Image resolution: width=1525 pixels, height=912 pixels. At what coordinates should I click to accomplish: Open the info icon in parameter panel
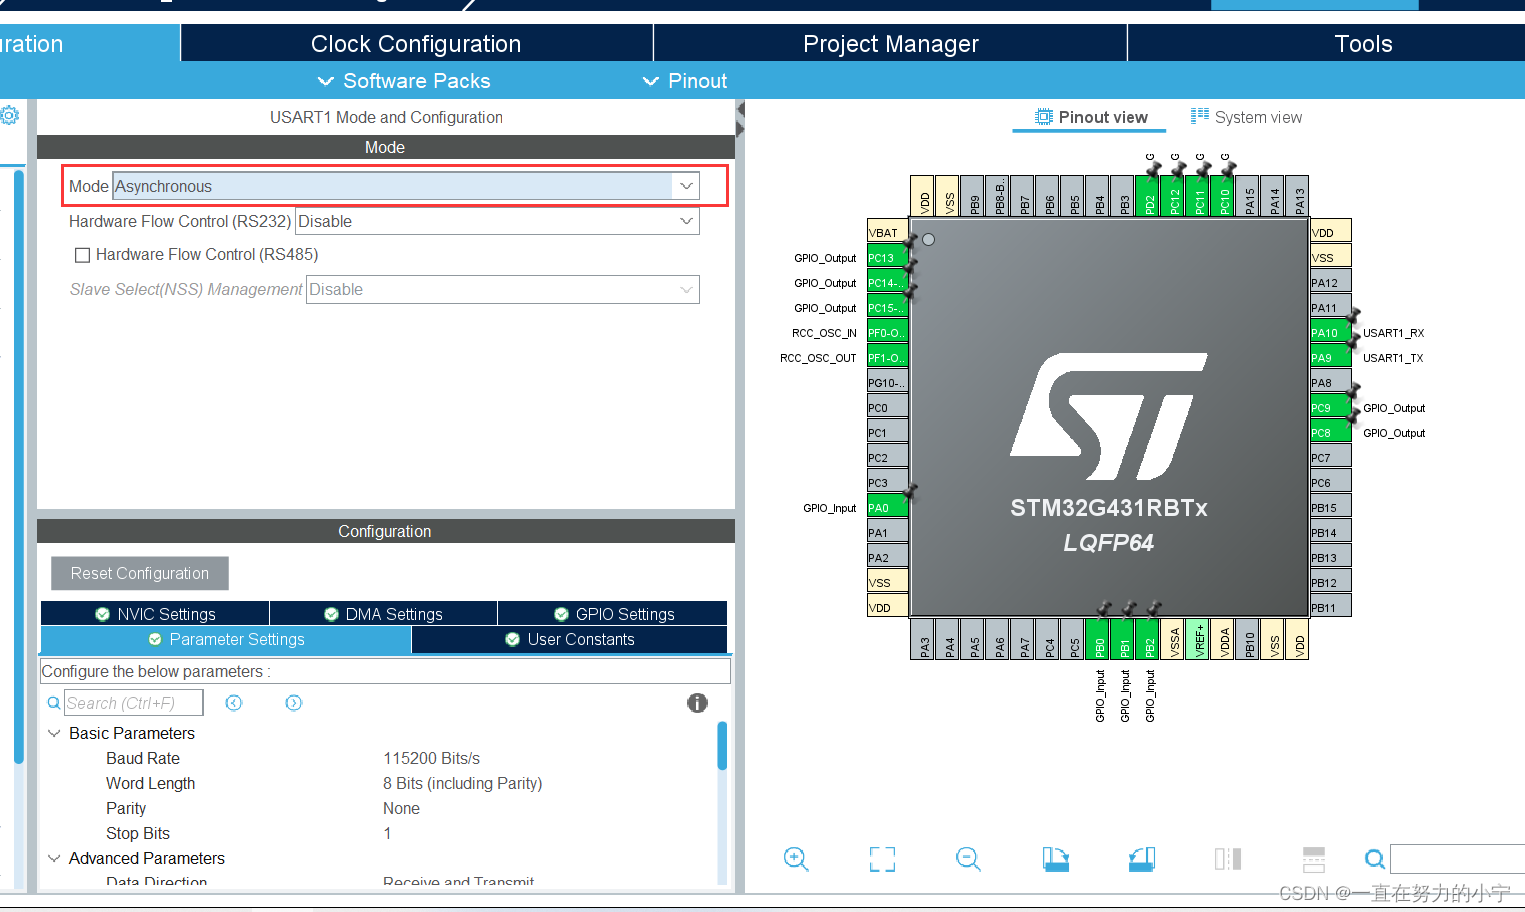(697, 703)
